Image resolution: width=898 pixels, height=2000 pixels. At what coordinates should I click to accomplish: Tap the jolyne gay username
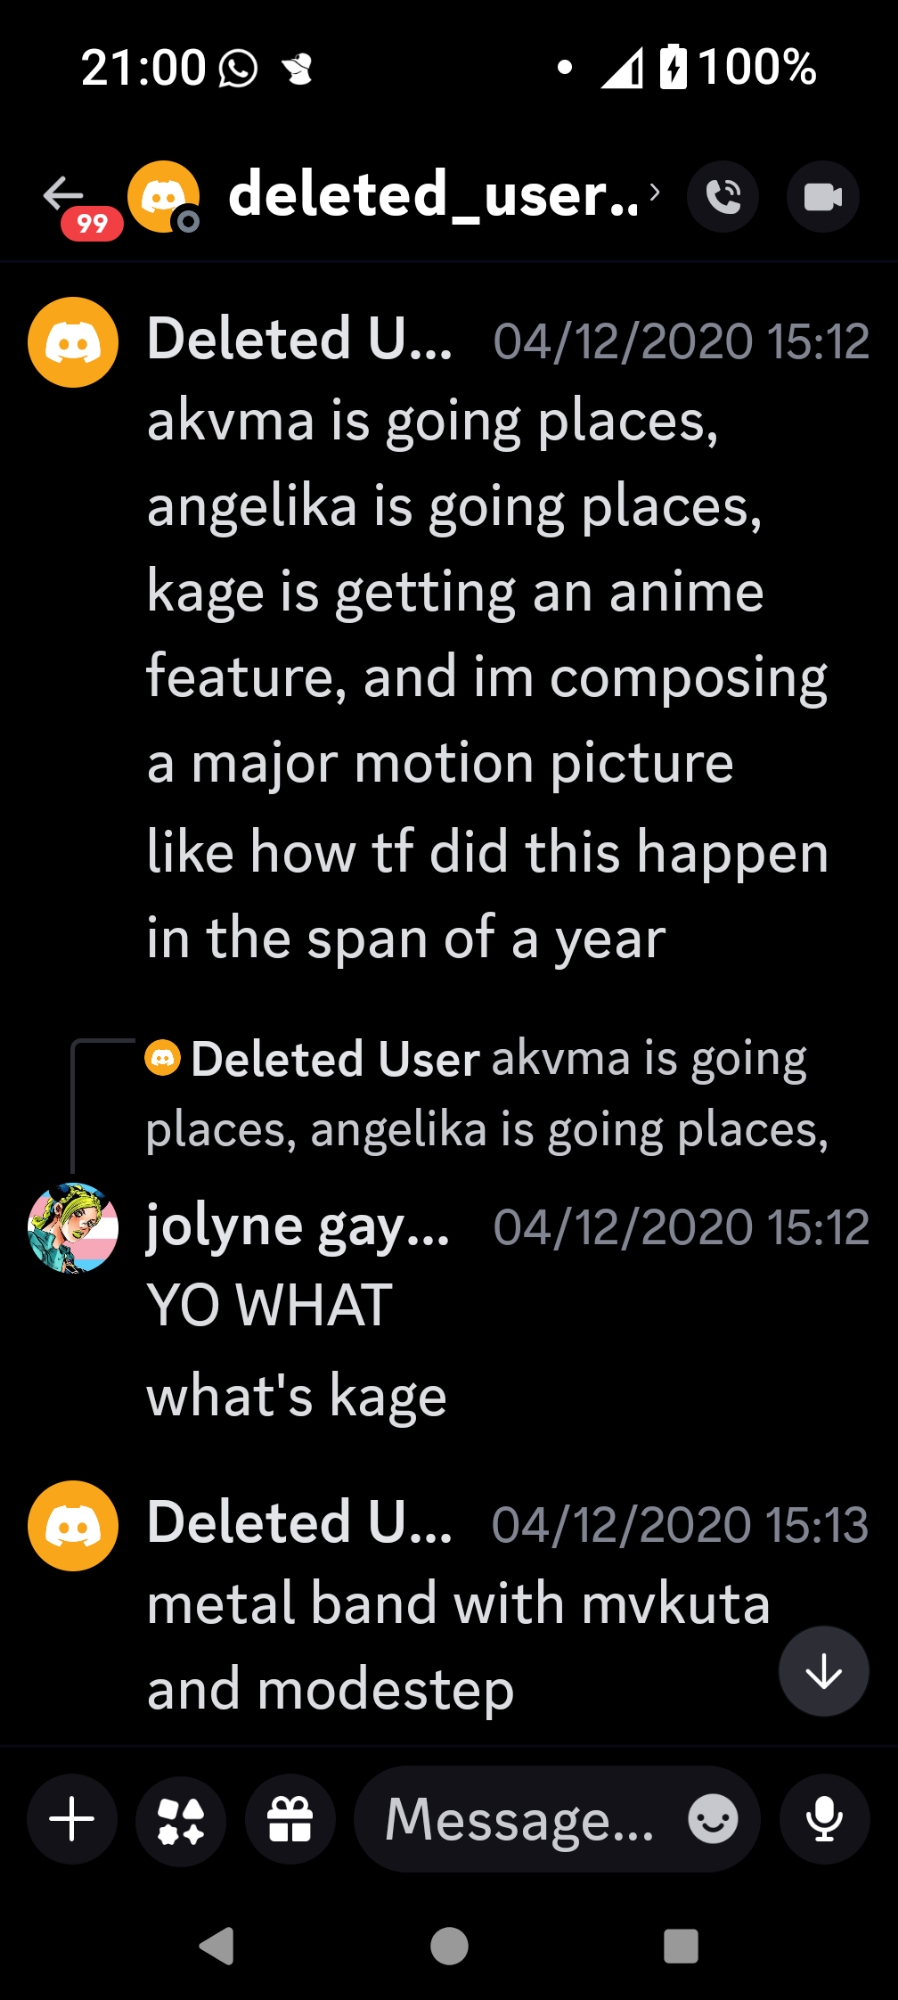298,1226
